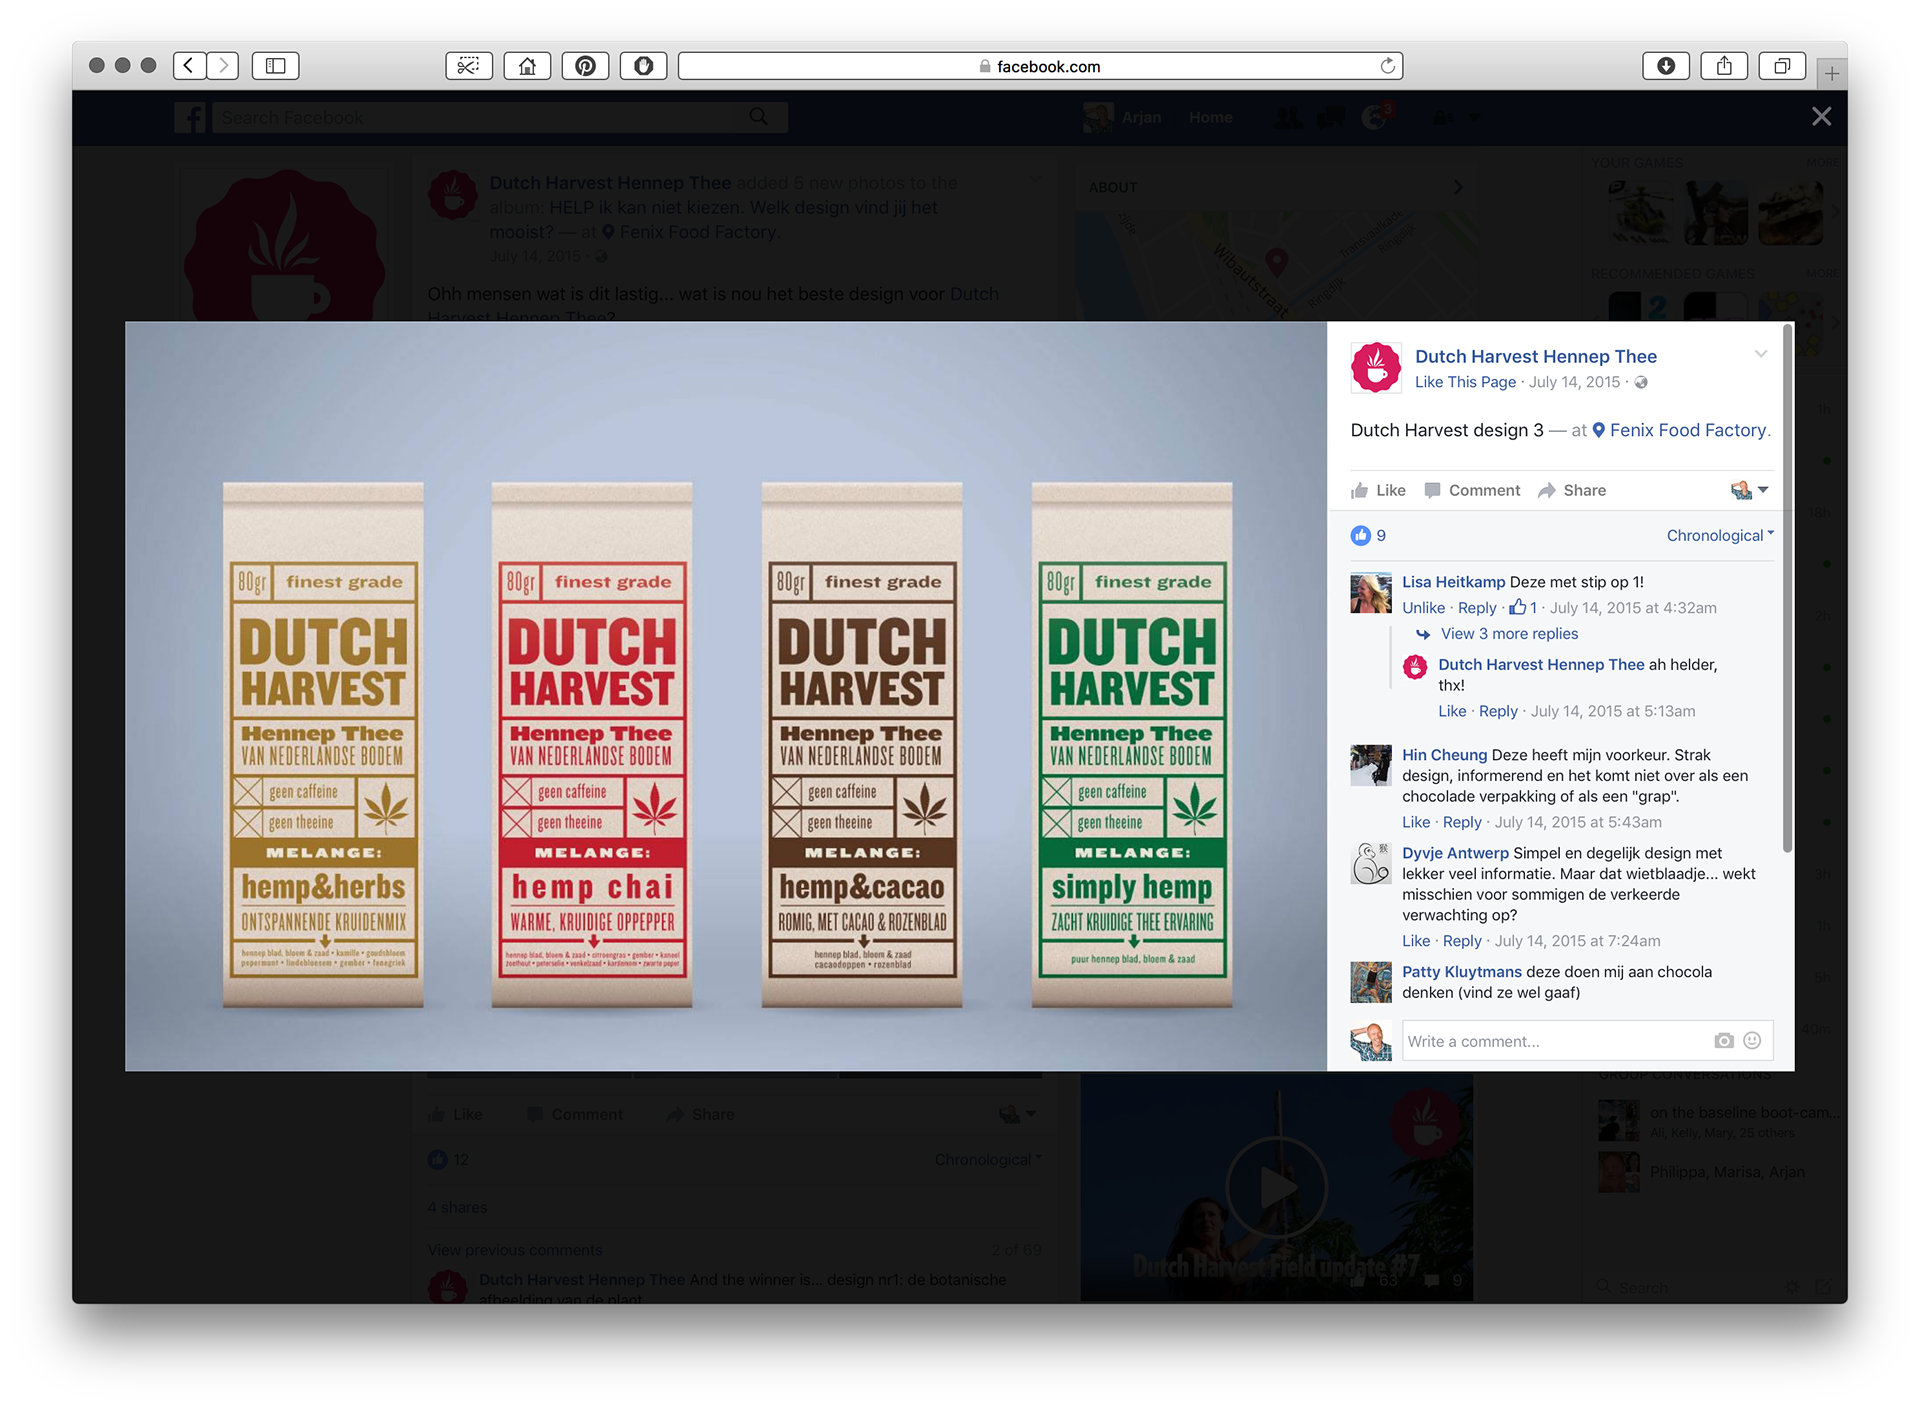Like Dutch Harvest's 'ah helder, thx!' reply
The height and width of the screenshot is (1407, 1920).
click(1452, 712)
